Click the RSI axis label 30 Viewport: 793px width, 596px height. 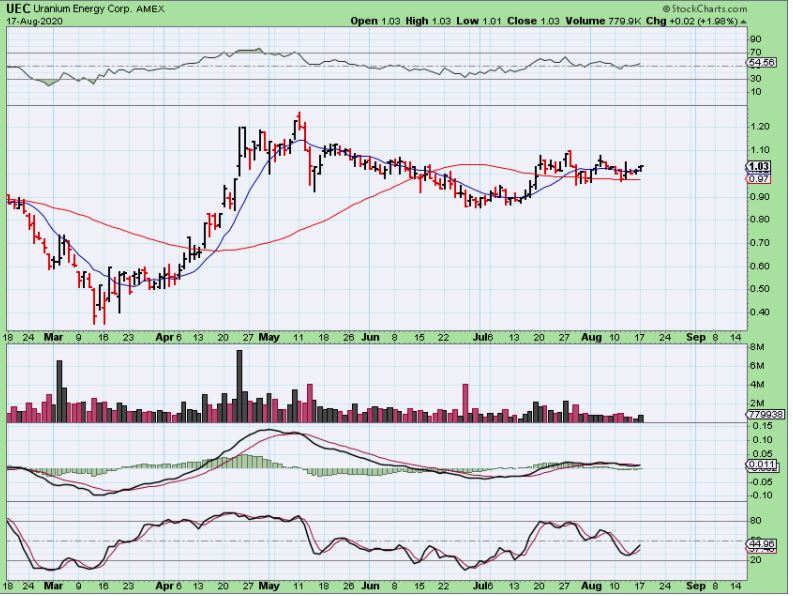coord(756,78)
